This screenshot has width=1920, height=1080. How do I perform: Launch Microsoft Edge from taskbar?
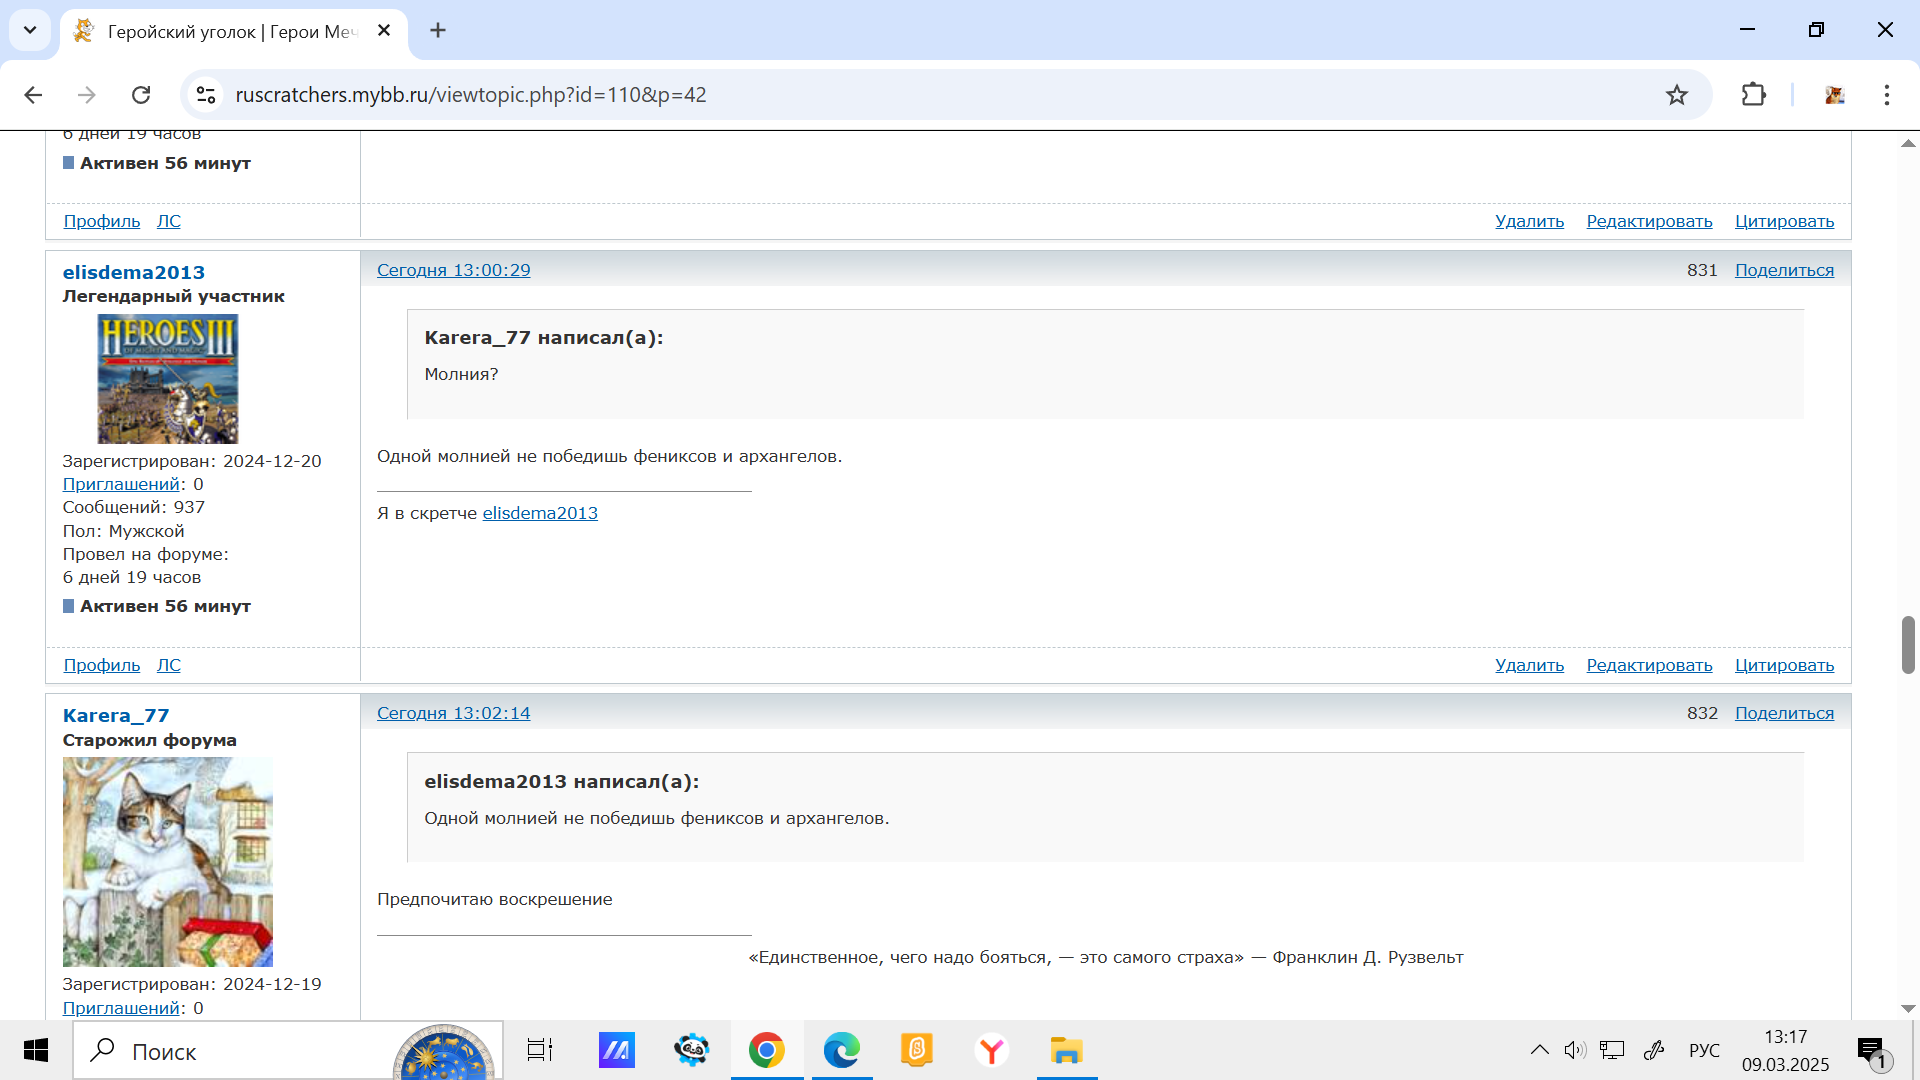[x=841, y=1051]
